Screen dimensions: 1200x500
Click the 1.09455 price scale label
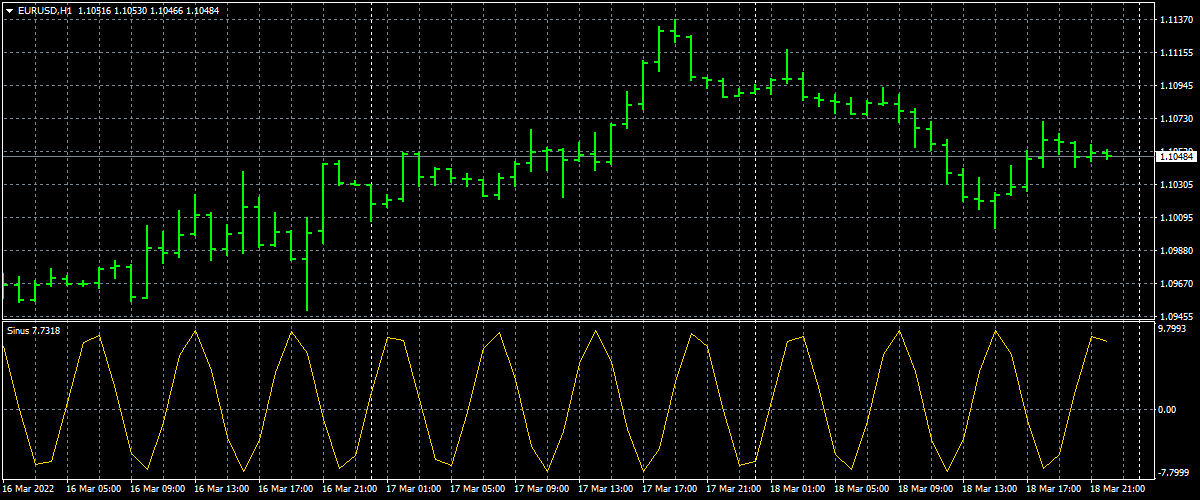click(1176, 315)
